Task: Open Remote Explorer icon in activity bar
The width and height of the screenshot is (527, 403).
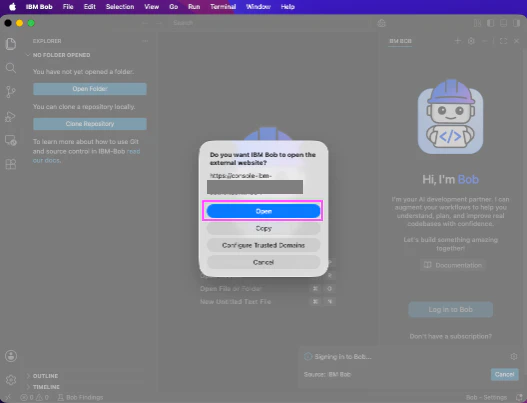Action: click(11, 140)
